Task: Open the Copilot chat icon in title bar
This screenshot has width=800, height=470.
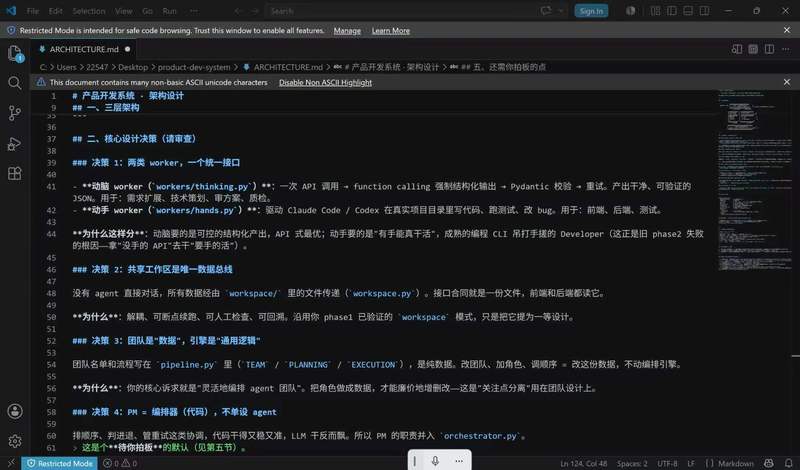Action: 546,11
